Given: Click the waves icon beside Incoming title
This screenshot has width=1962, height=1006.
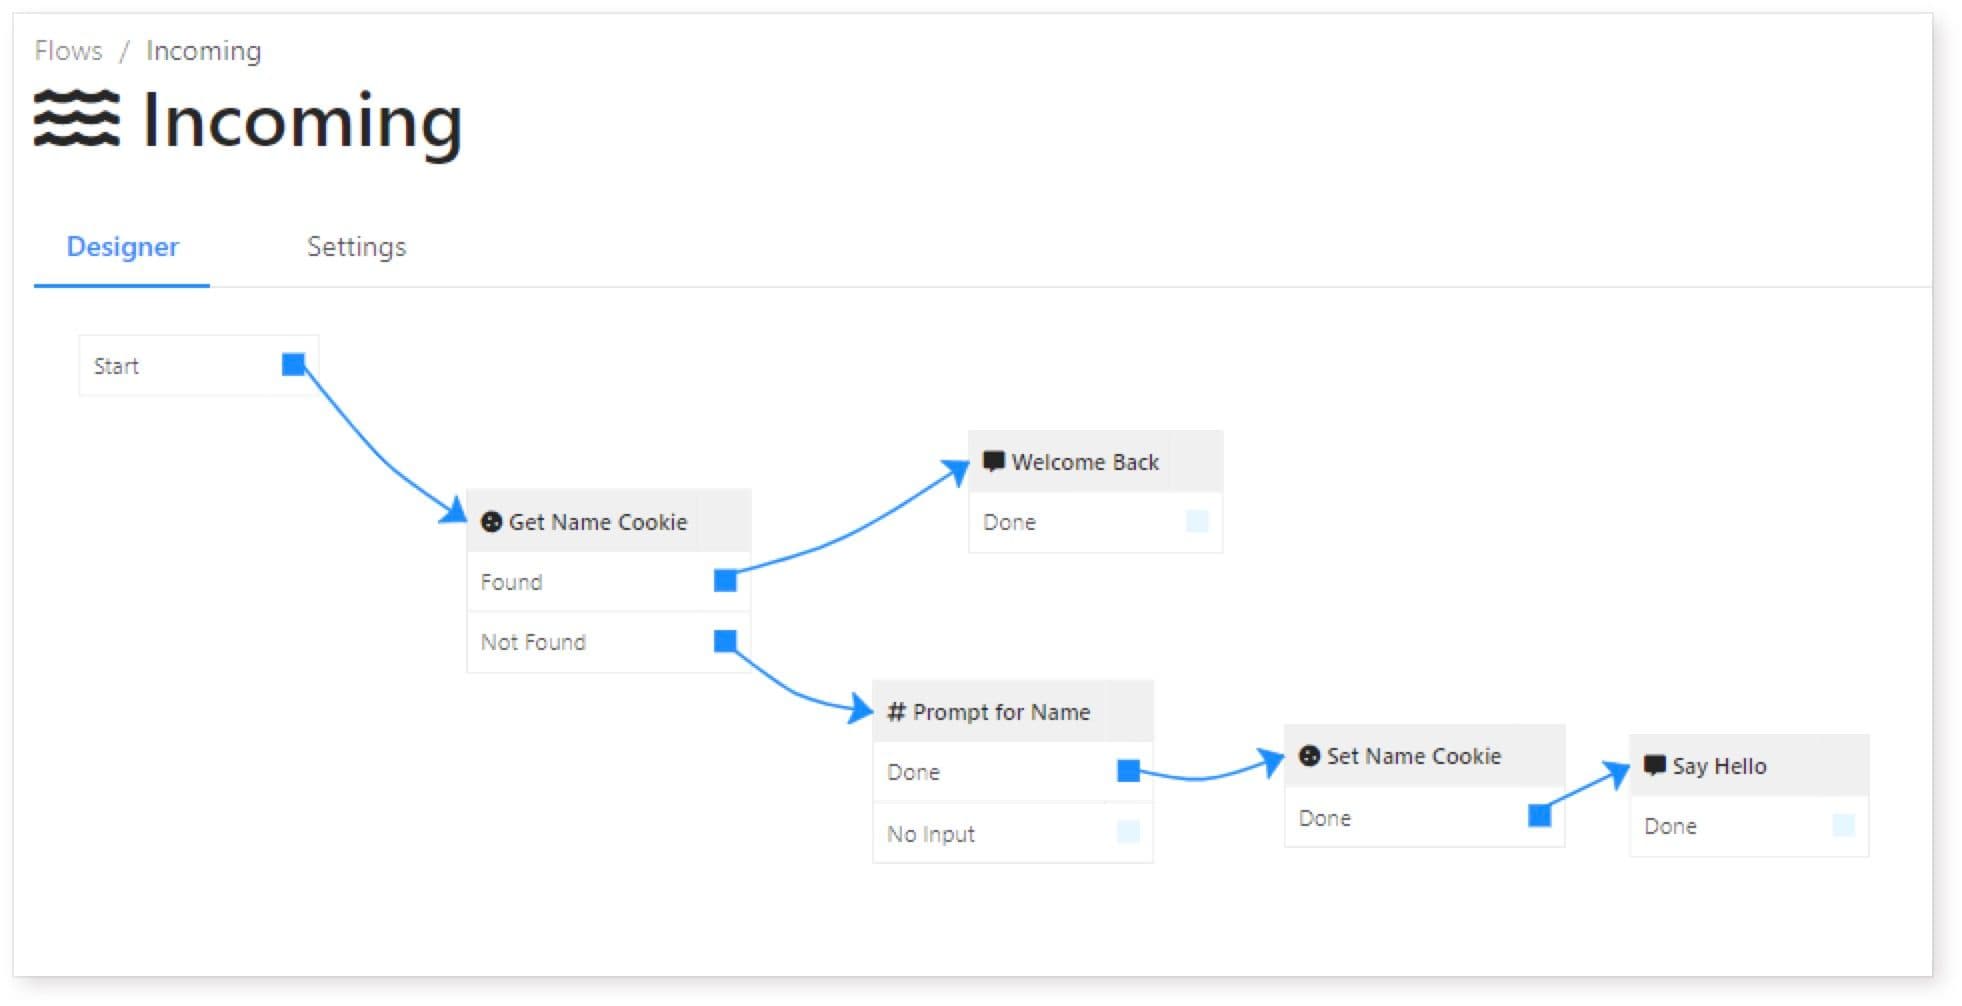Looking at the screenshot, I should tap(77, 118).
